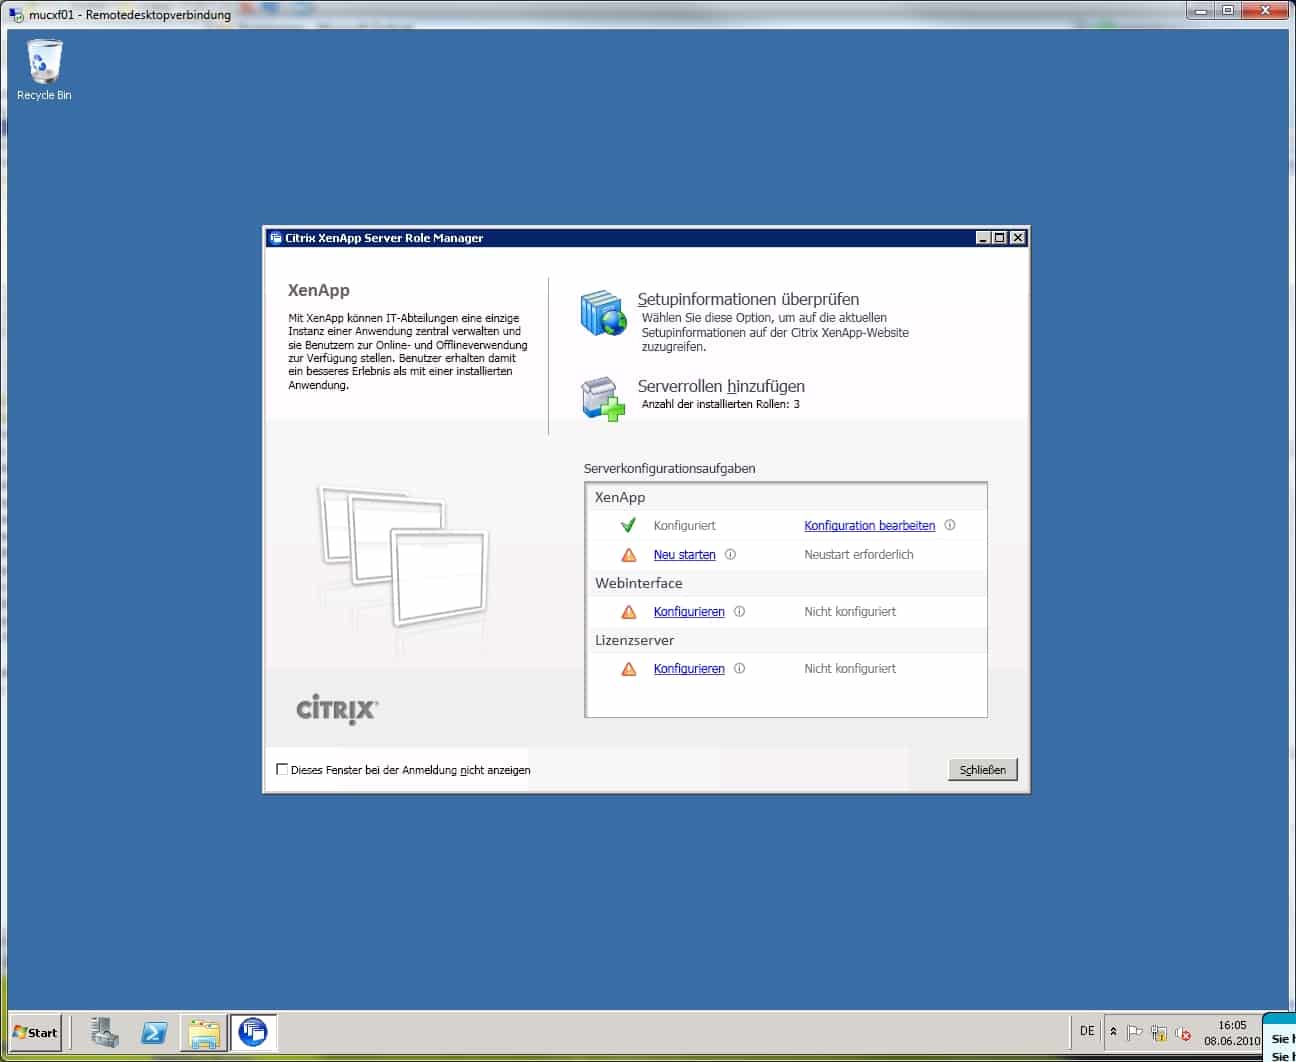Open Setupinformationen überprüfen heading
Viewport: 1296px width, 1062px height.
tap(748, 299)
